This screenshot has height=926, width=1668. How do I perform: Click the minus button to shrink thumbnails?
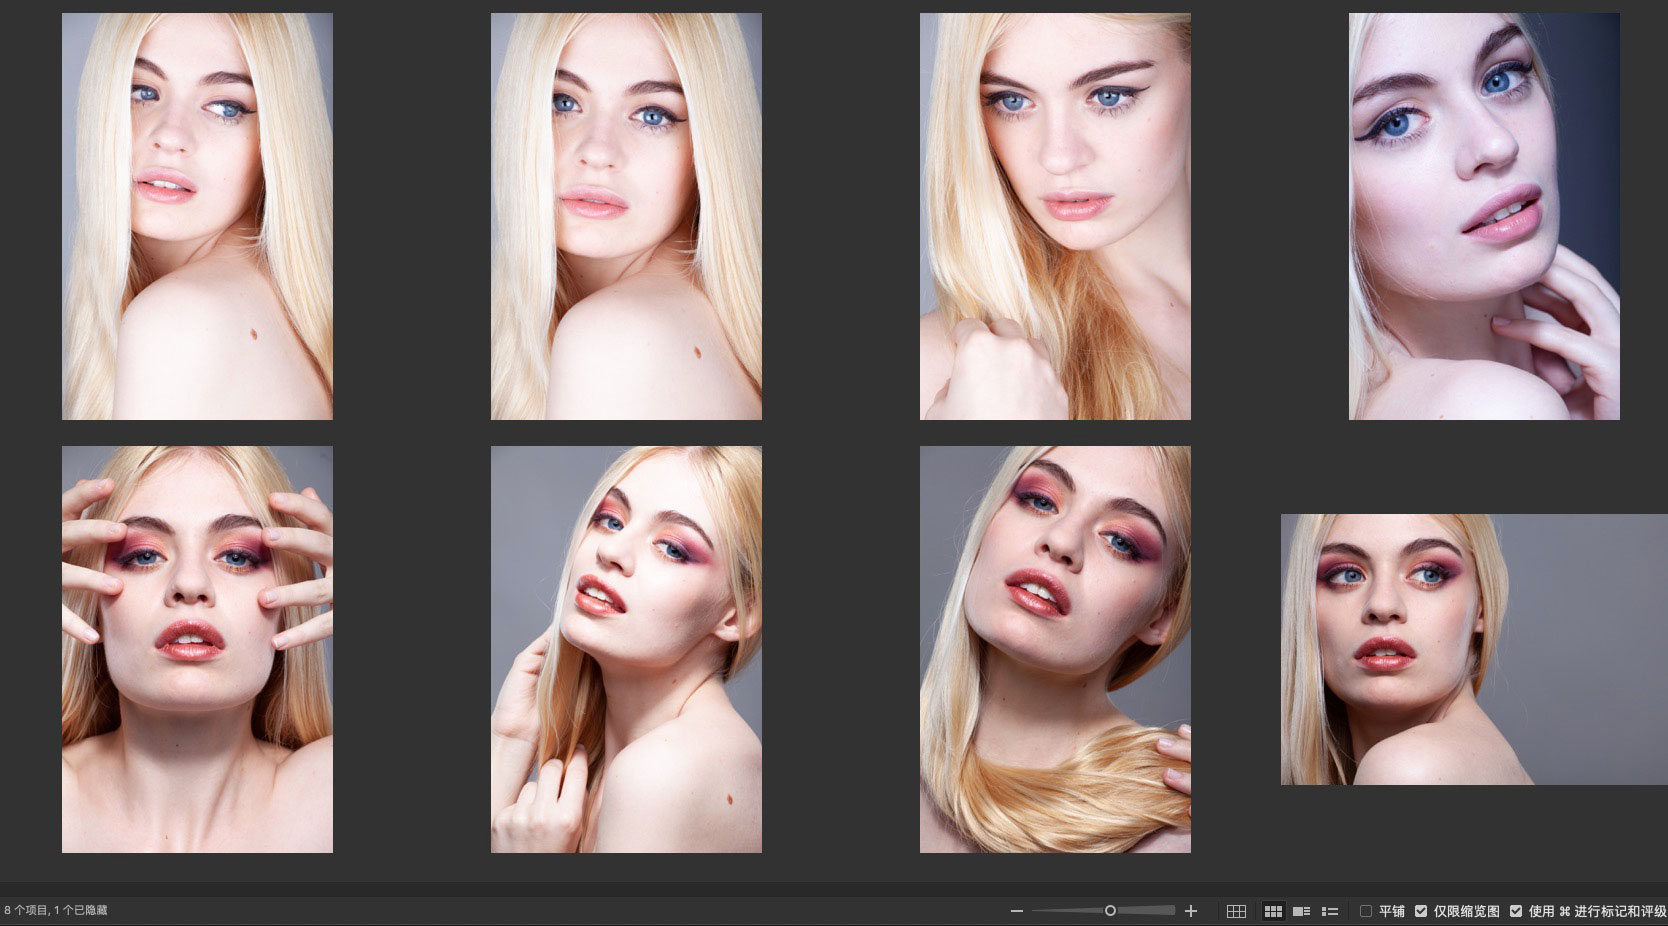pyautogui.click(x=1017, y=911)
